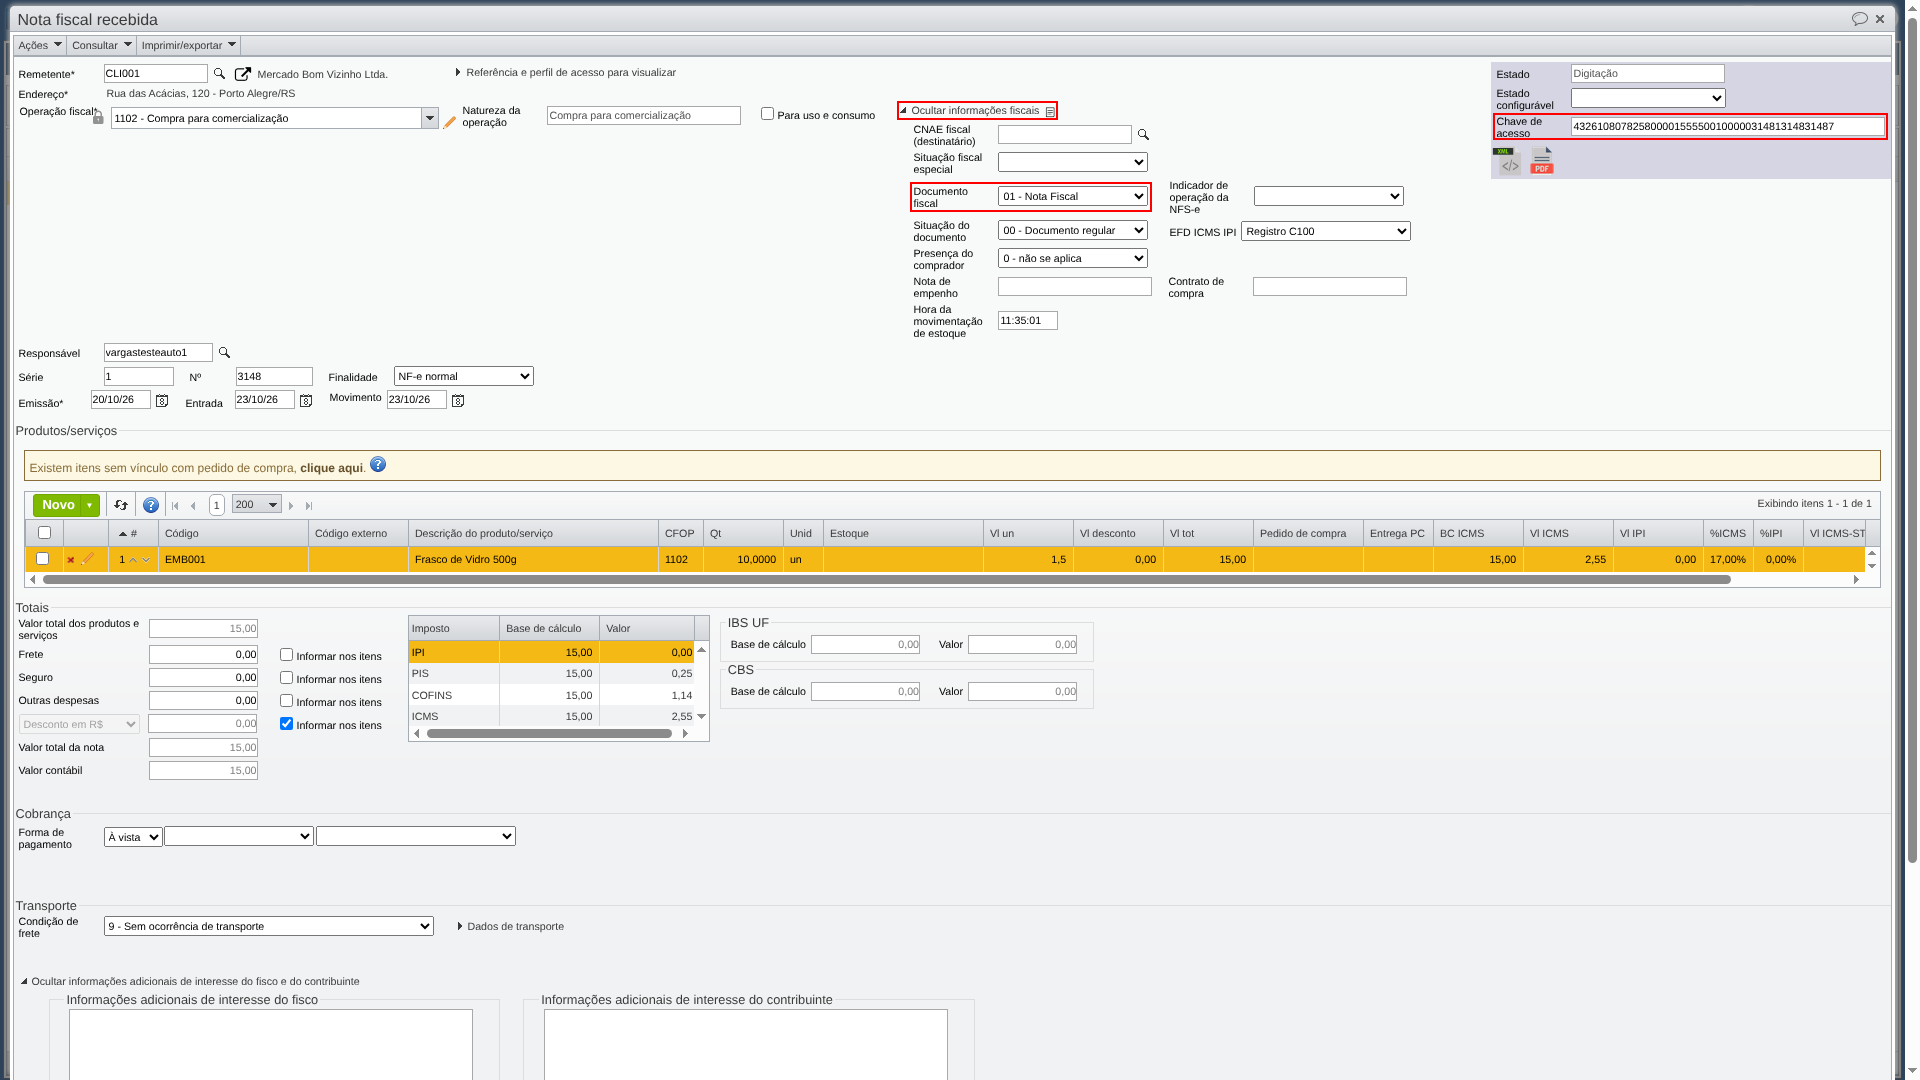Enable Informar nos itens for Seguro
Viewport: 1920px width, 1080px height.
[286, 678]
